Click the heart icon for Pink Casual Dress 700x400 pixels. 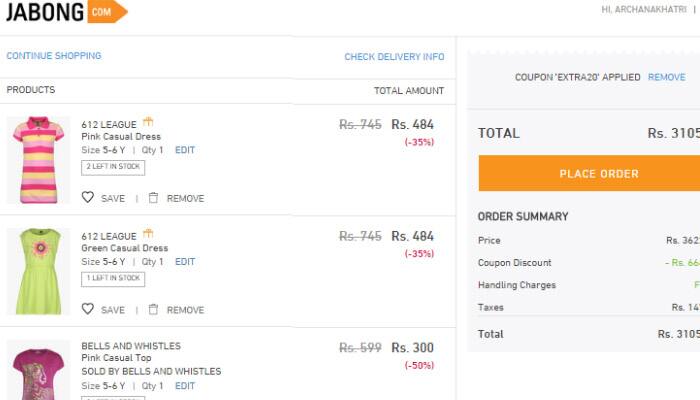(x=88, y=197)
